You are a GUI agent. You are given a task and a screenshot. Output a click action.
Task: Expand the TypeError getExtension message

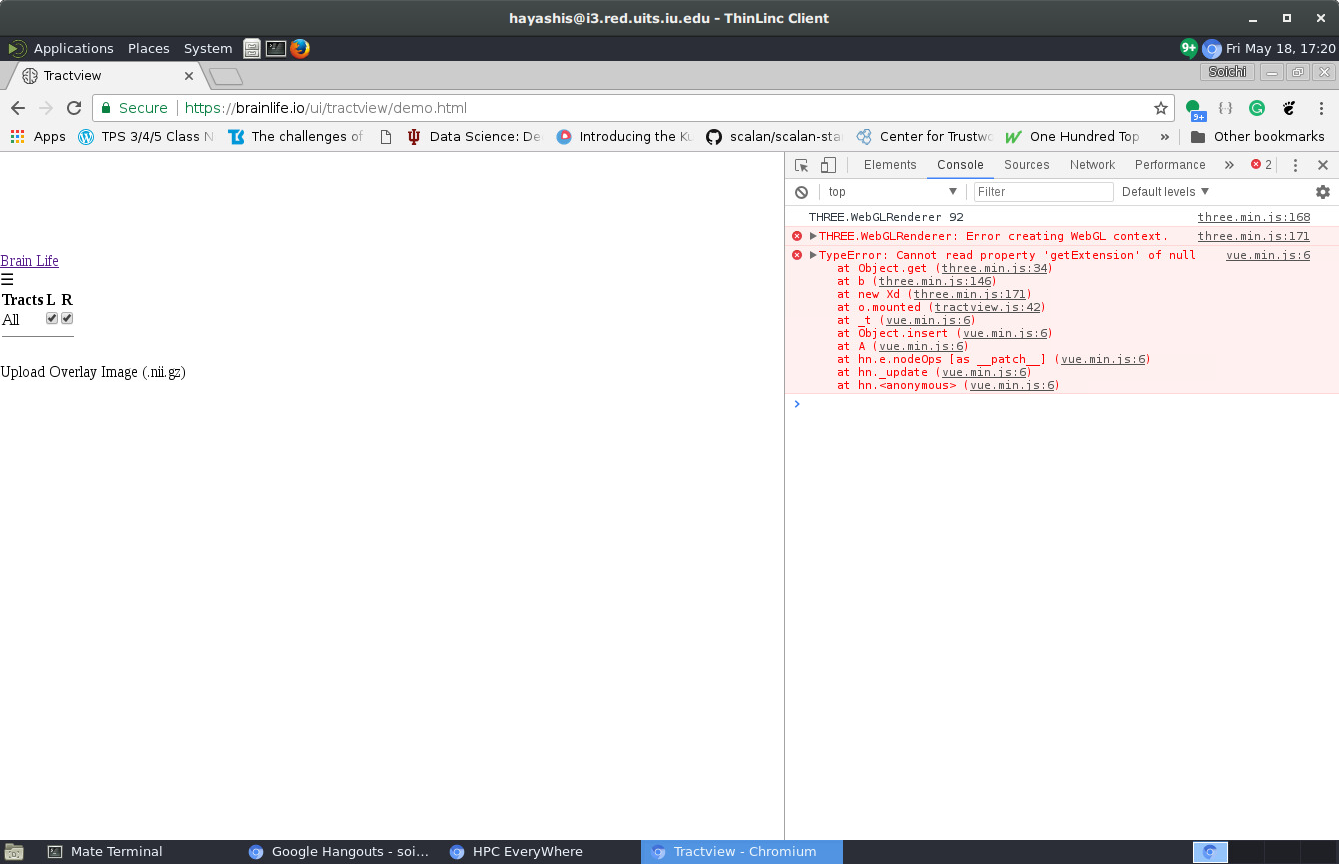(x=814, y=255)
